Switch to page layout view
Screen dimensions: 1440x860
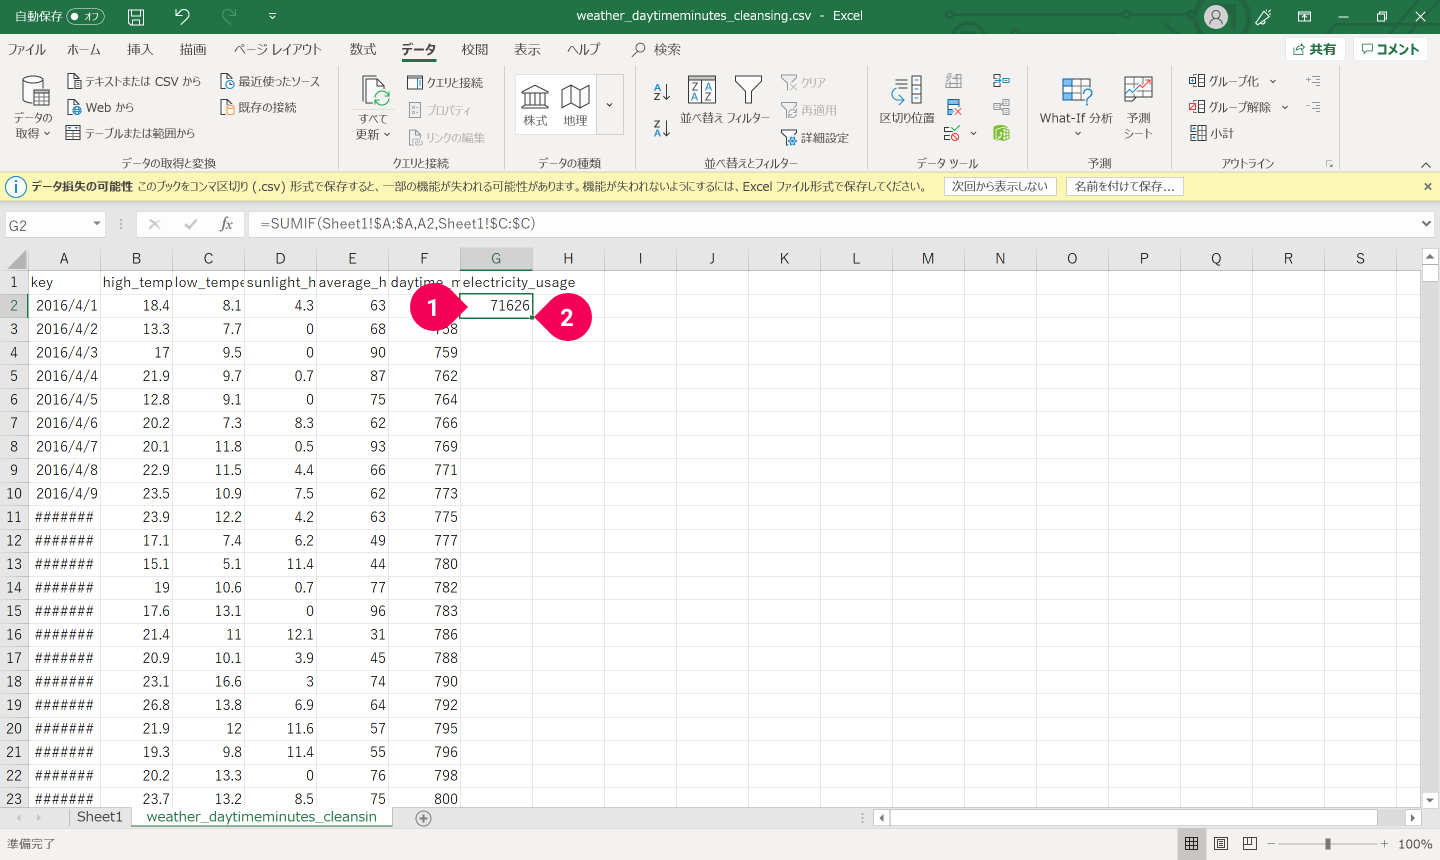coord(1221,844)
